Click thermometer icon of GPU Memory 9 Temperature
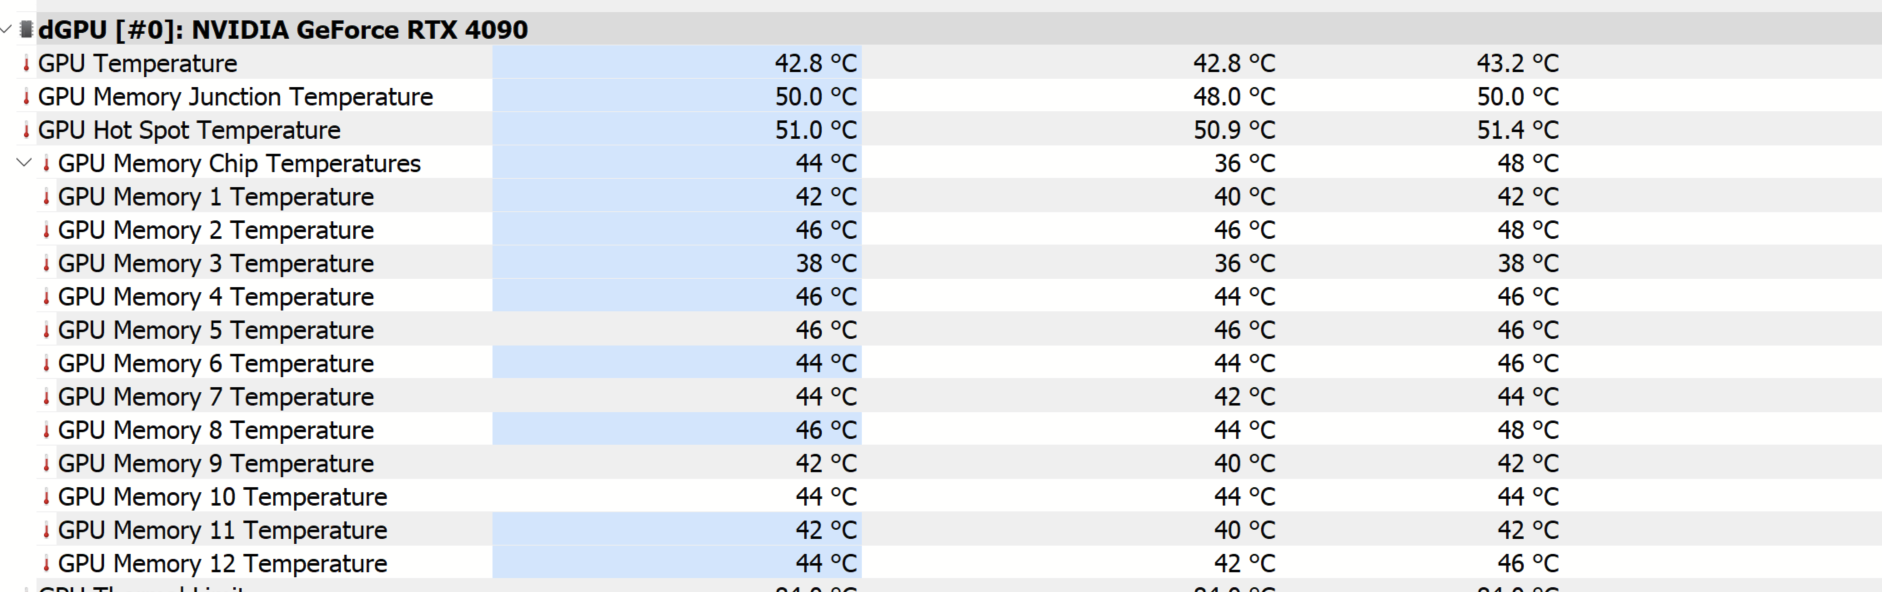1882x592 pixels. [46, 464]
